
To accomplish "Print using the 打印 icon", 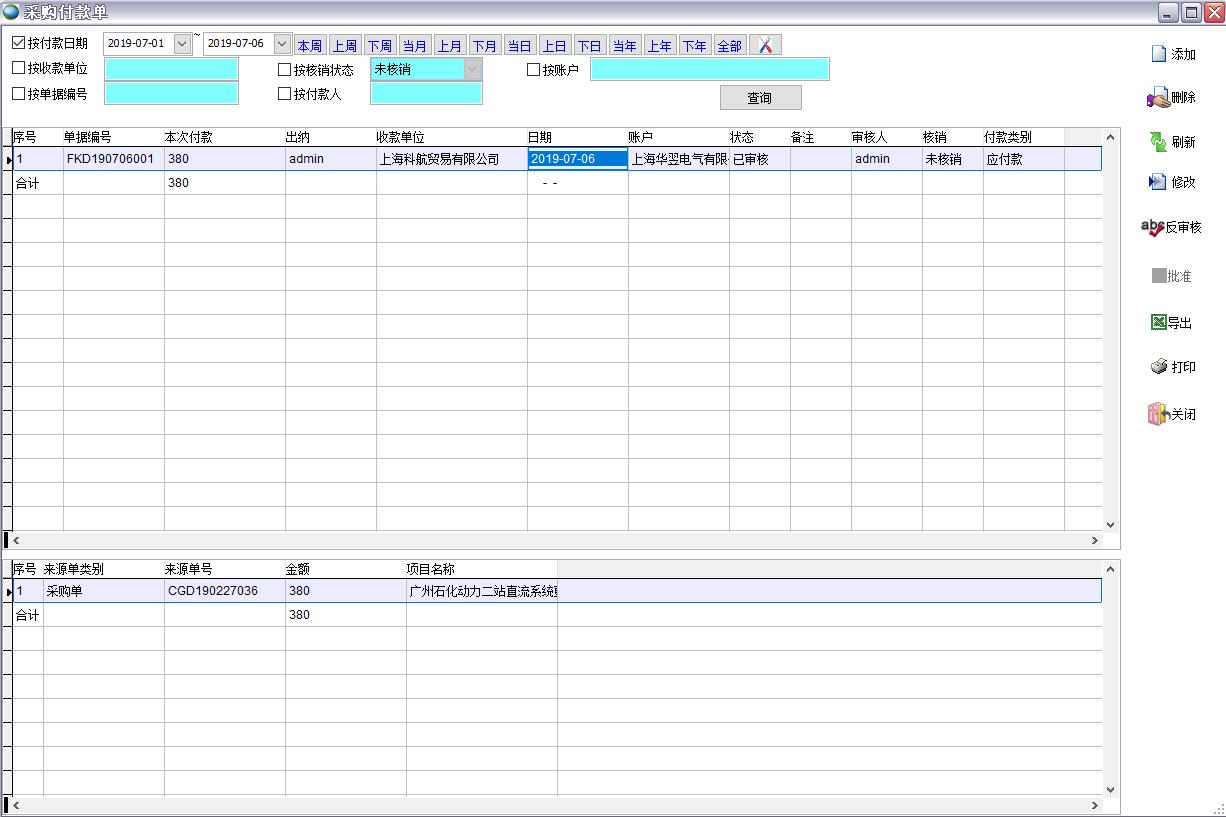I will pyautogui.click(x=1158, y=367).
